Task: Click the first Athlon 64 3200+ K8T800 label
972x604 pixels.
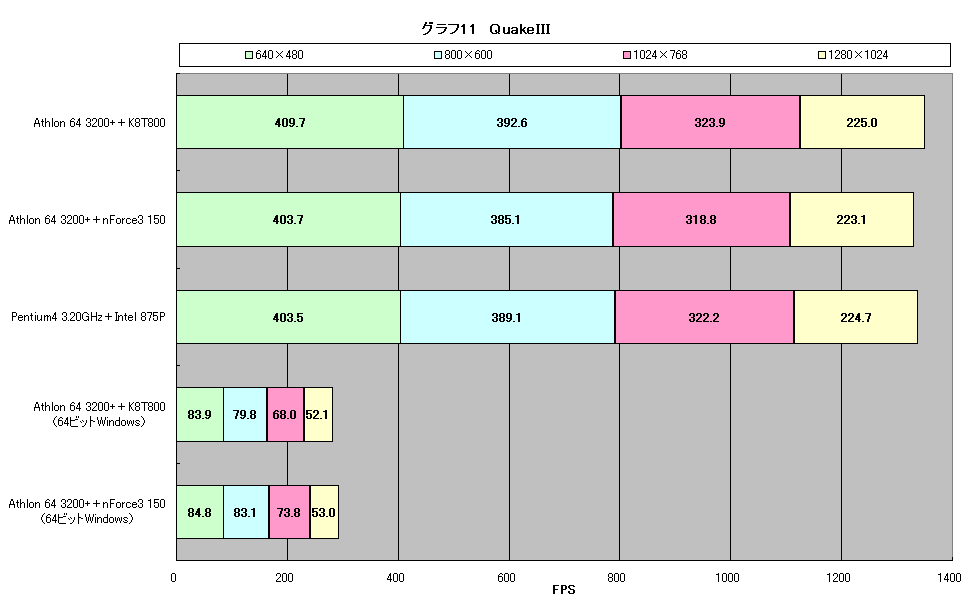Action: 99,123
